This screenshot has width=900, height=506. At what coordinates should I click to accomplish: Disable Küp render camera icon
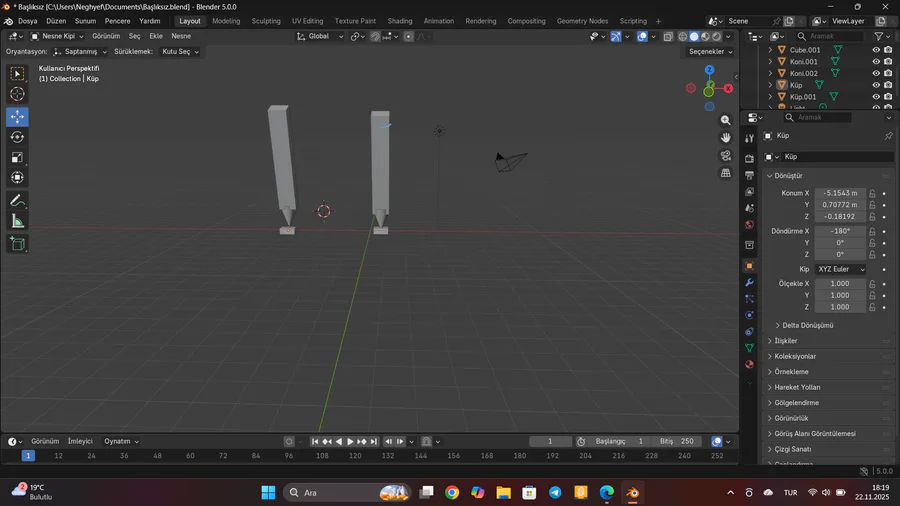(x=888, y=85)
